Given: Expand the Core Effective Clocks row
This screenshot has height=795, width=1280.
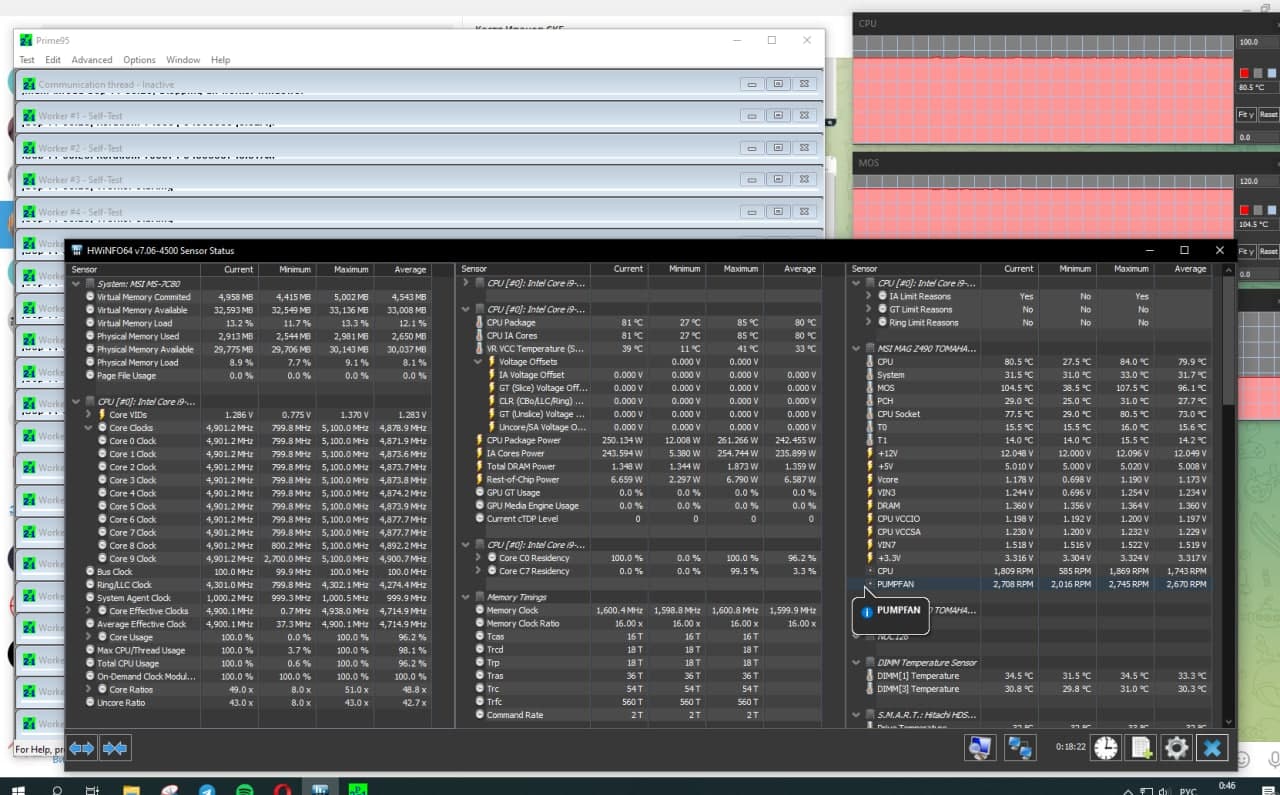Looking at the screenshot, I should (x=89, y=611).
